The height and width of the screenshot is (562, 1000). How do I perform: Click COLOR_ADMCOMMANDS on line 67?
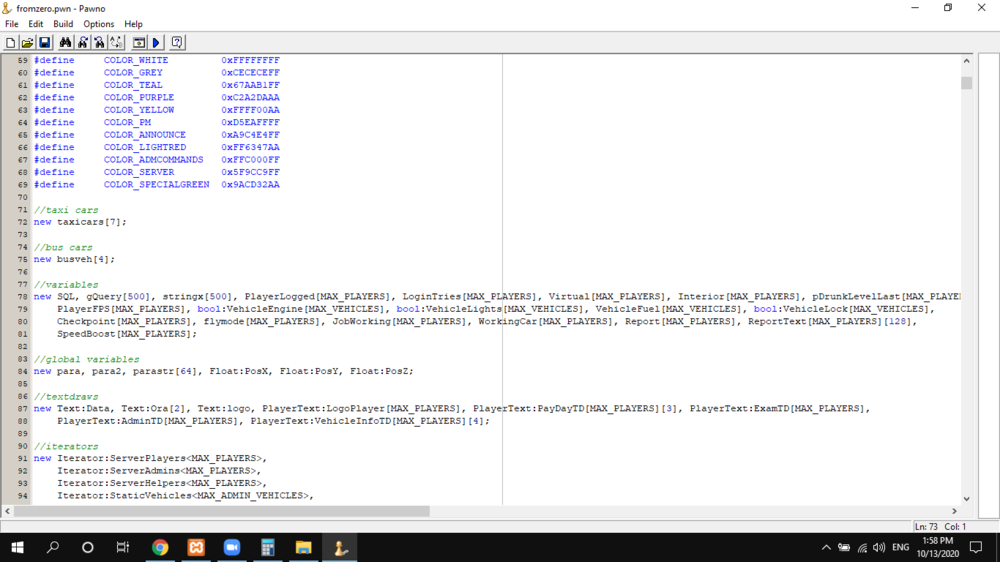154,159
